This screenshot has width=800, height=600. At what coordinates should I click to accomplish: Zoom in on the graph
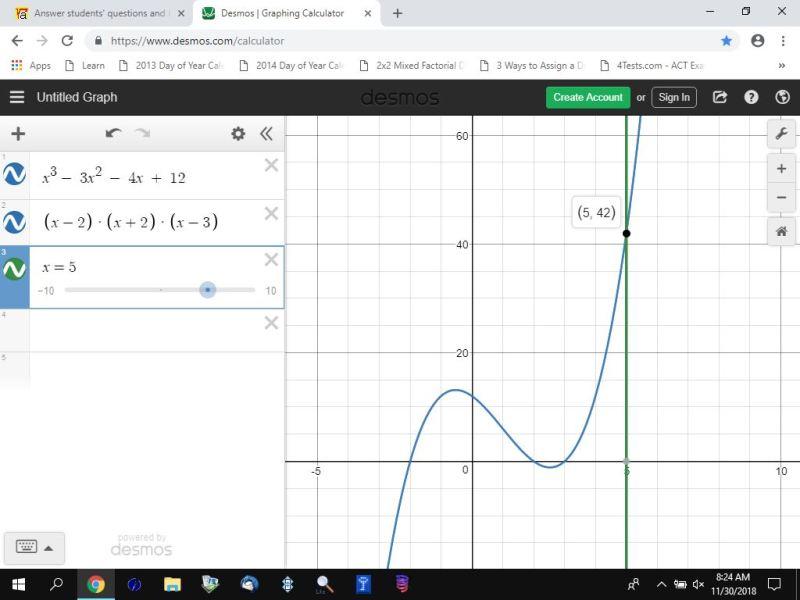[781, 169]
